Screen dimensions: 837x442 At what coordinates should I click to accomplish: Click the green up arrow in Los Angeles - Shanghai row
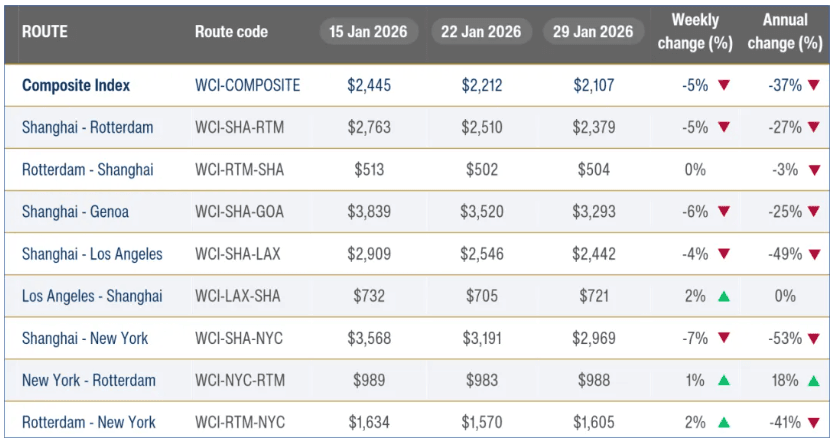pyautogui.click(x=724, y=297)
